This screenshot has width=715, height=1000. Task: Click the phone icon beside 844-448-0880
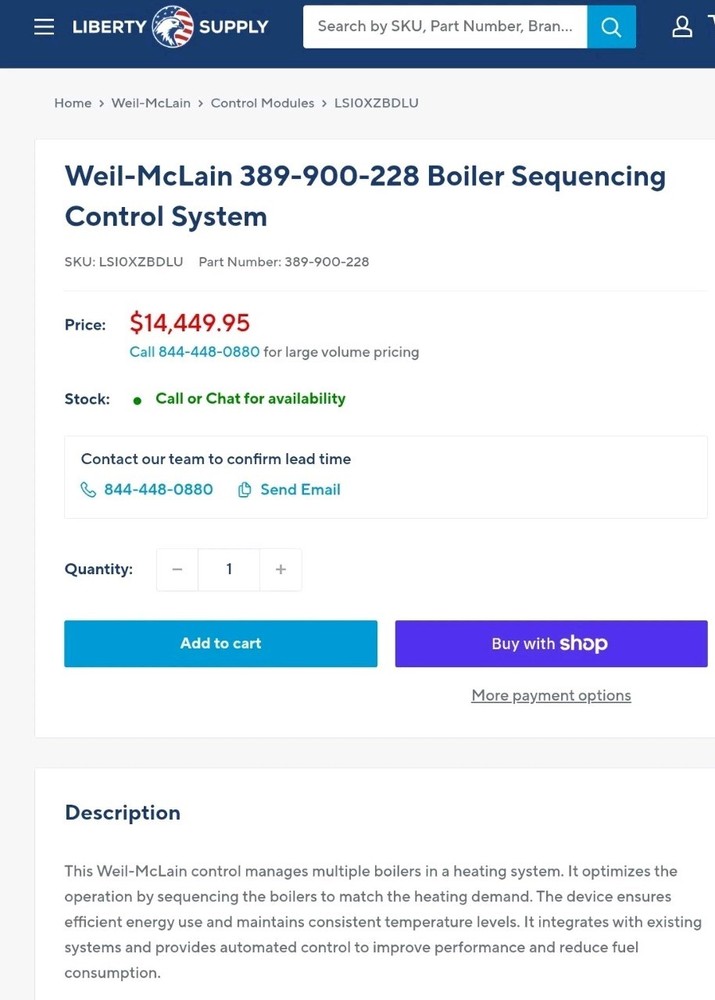(88, 489)
